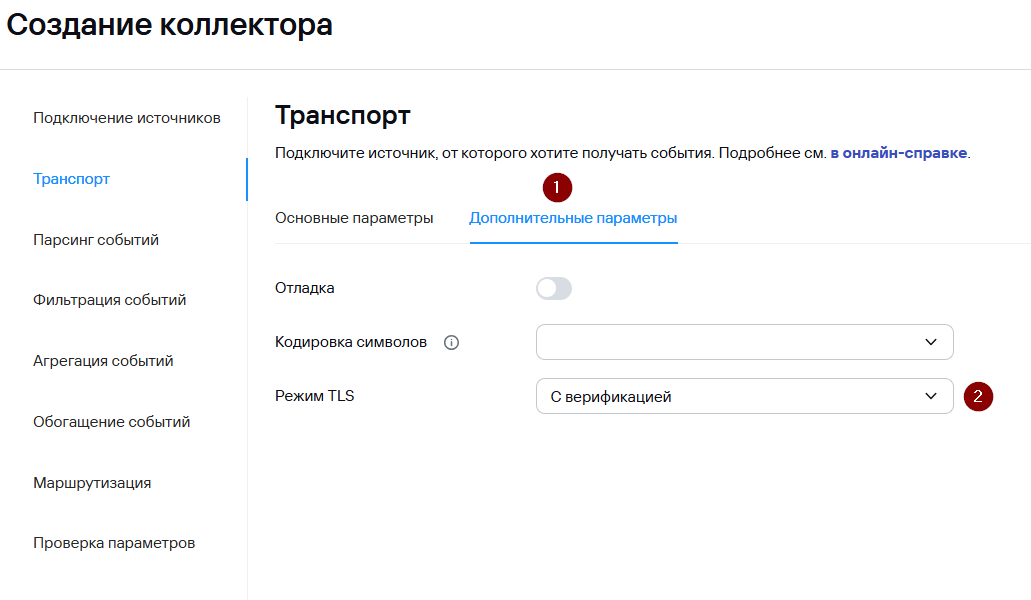Click the red marker numbered 1

557,187
